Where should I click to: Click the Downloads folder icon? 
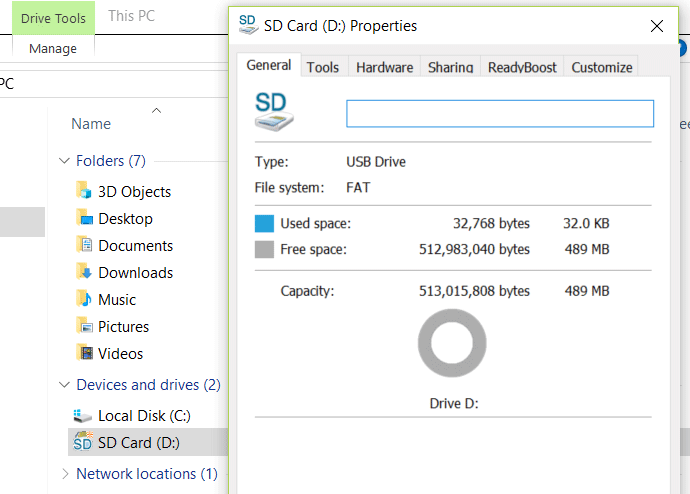(84, 272)
